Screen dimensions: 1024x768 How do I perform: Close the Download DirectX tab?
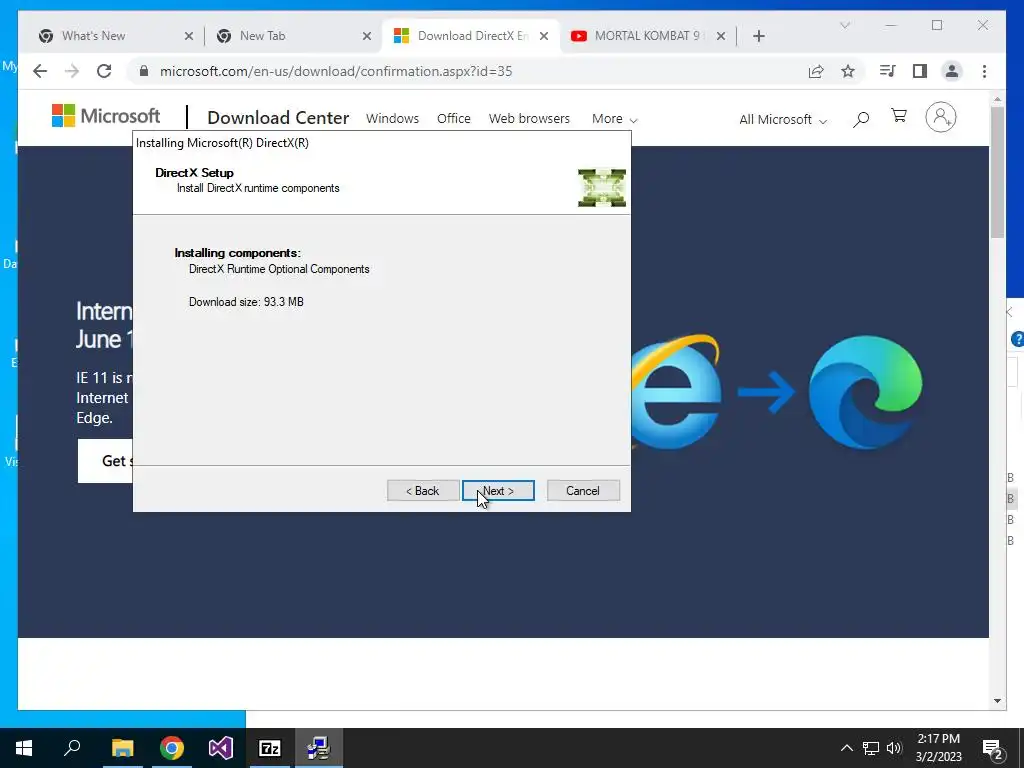coord(544,36)
